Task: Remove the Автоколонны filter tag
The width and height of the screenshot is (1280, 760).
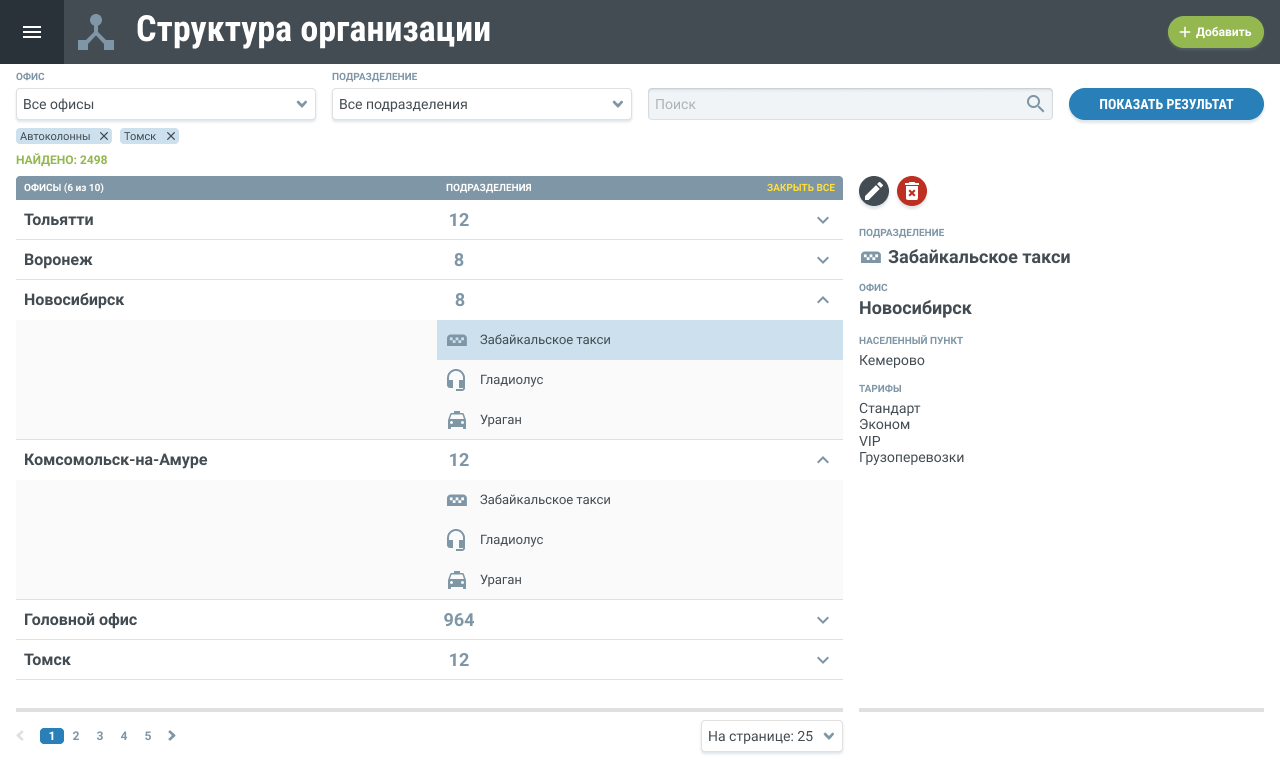Action: pyautogui.click(x=104, y=136)
